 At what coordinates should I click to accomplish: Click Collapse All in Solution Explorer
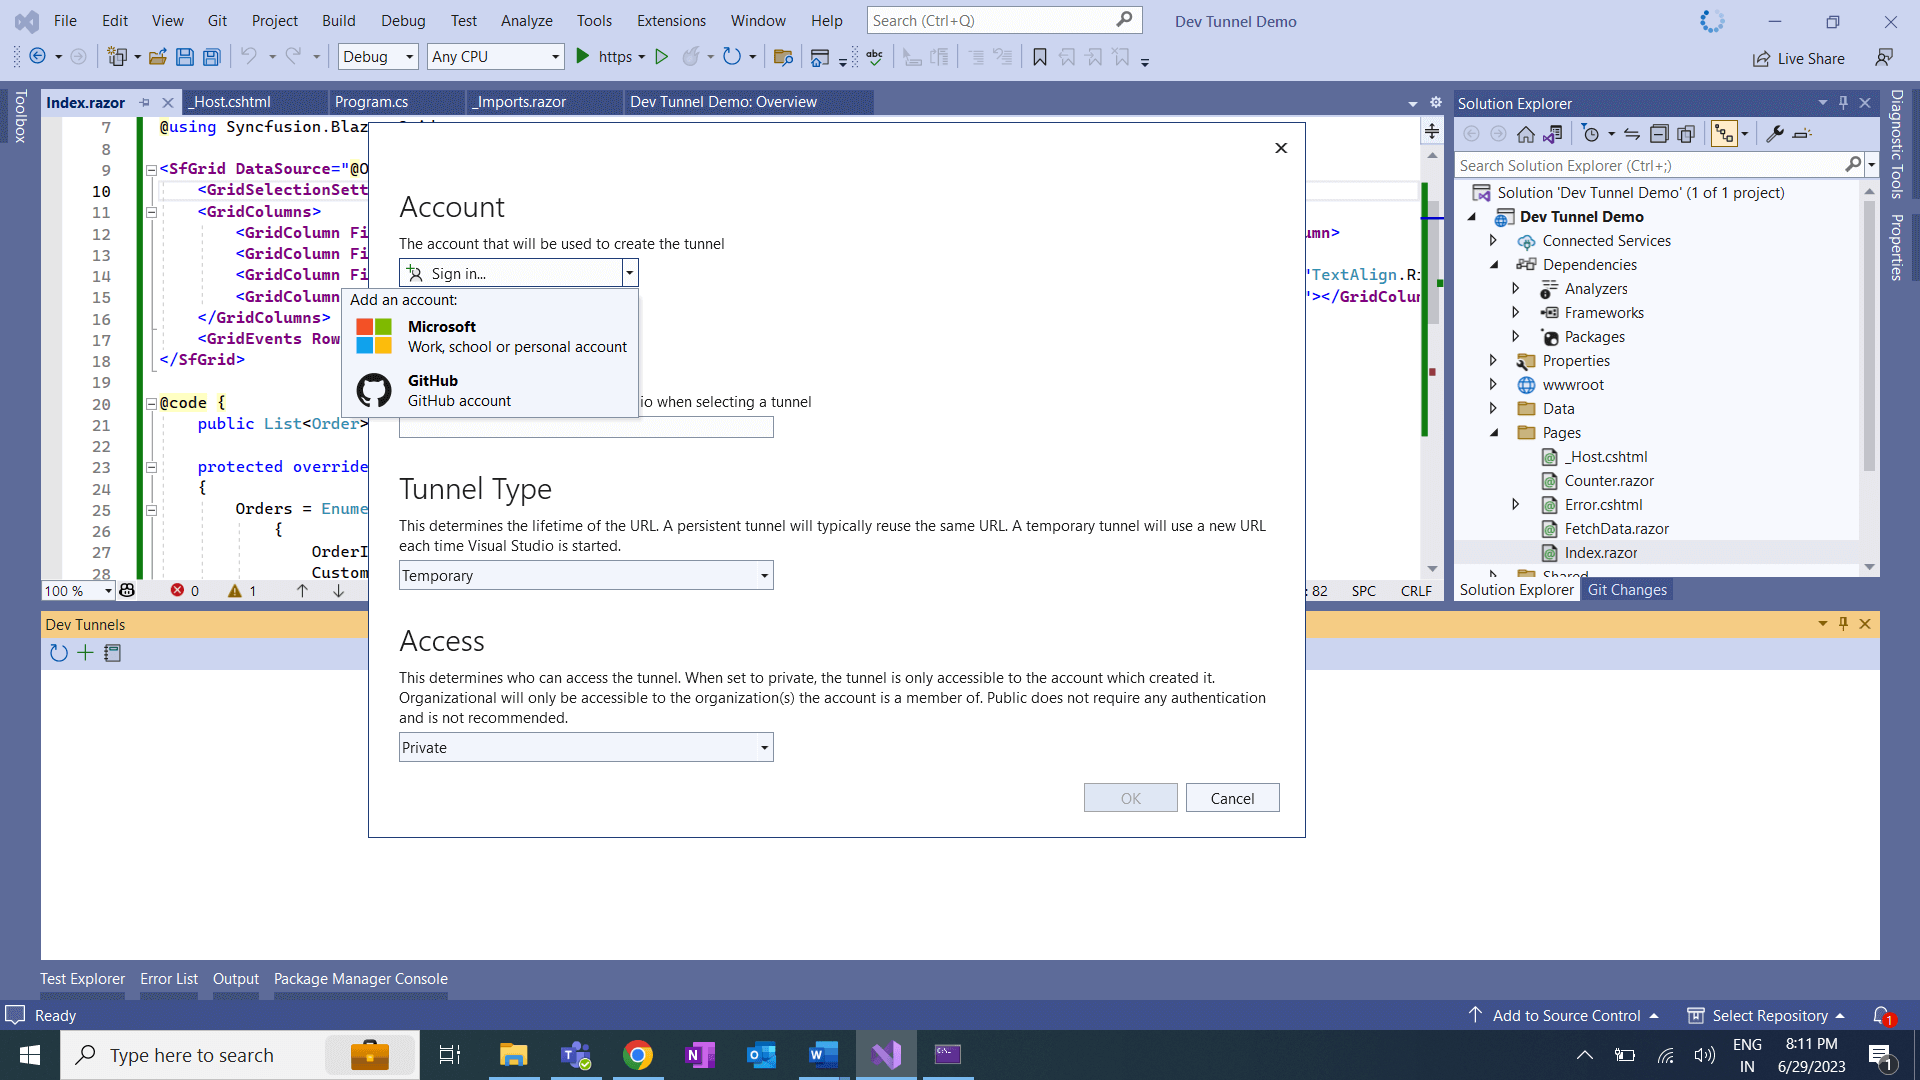[1659, 134]
